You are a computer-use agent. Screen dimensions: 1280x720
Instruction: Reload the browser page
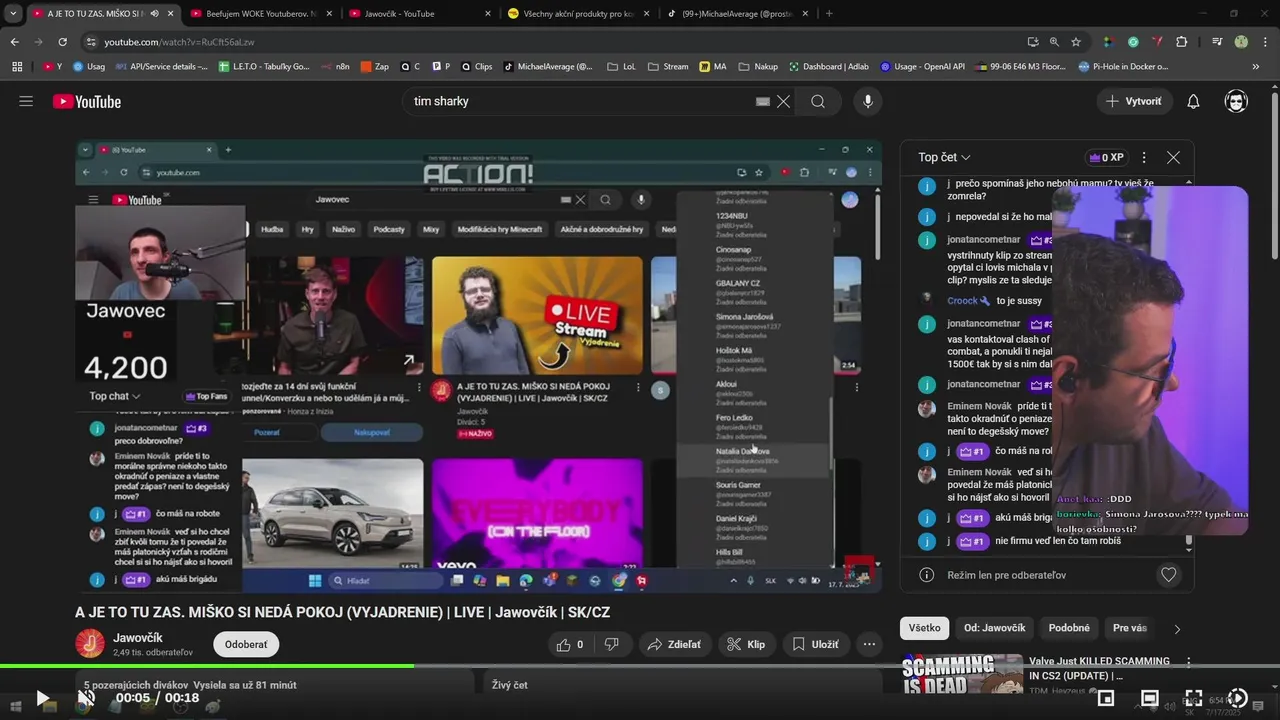(62, 42)
